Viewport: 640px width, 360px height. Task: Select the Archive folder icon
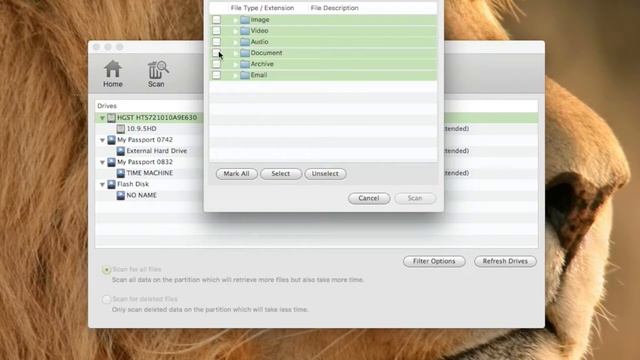(245, 64)
